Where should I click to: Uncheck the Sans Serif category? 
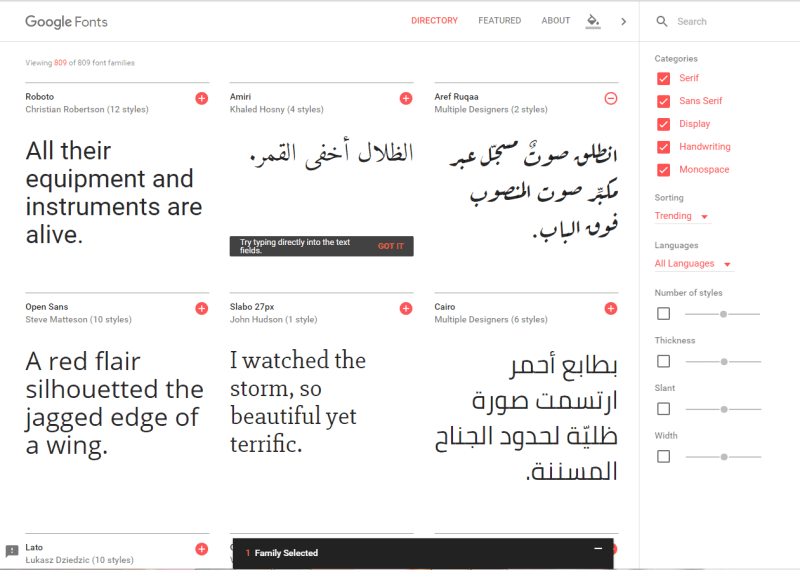coord(663,102)
